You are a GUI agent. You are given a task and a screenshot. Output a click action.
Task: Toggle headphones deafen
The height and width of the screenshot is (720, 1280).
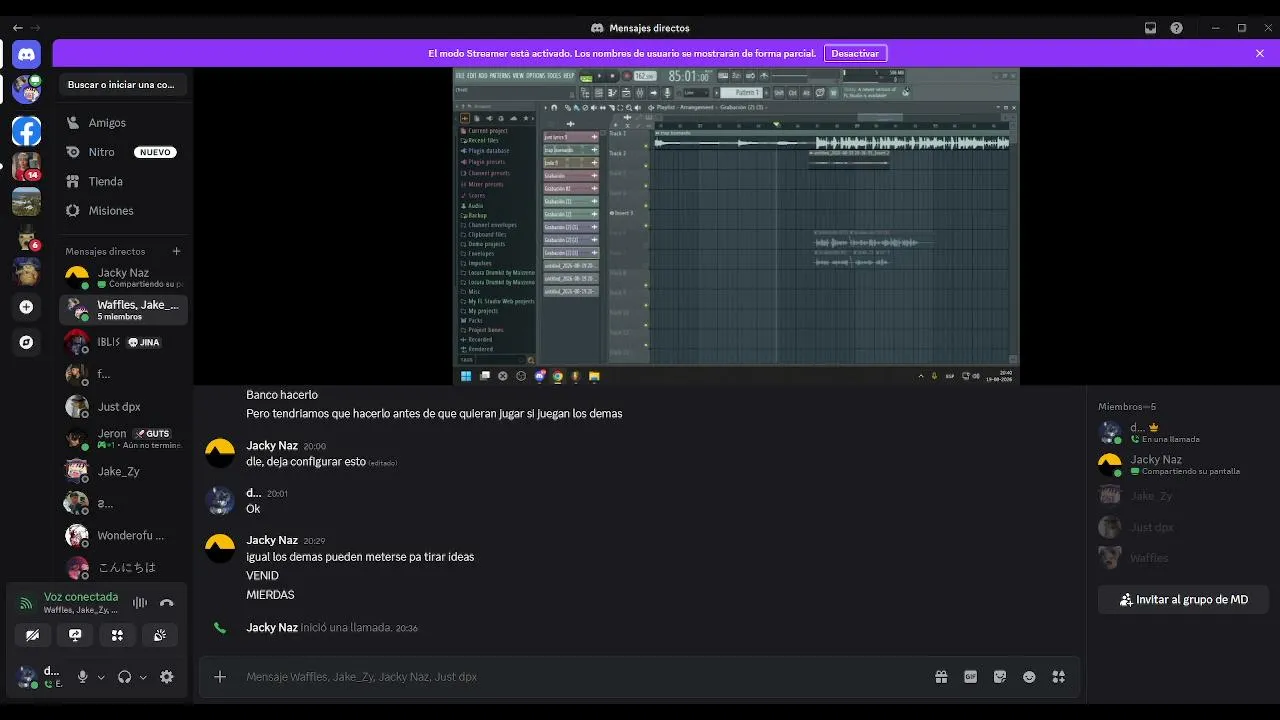(x=125, y=677)
